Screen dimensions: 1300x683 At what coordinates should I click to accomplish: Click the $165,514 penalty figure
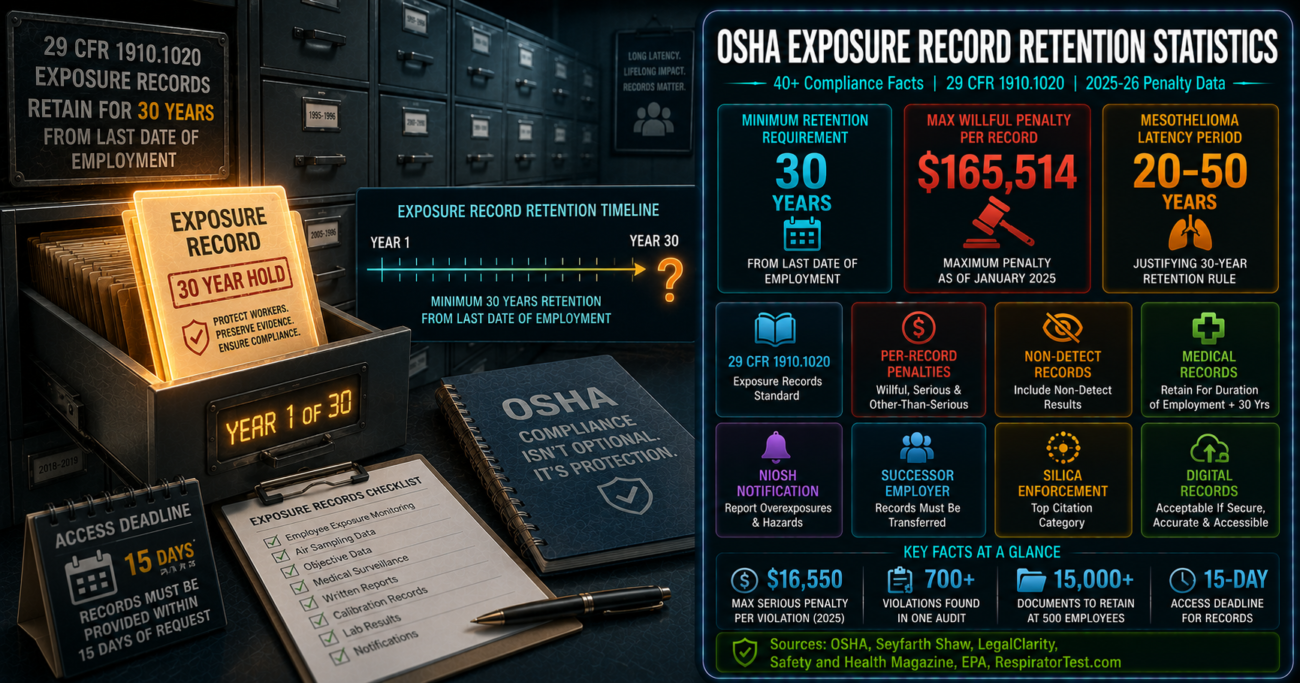coord(998,172)
